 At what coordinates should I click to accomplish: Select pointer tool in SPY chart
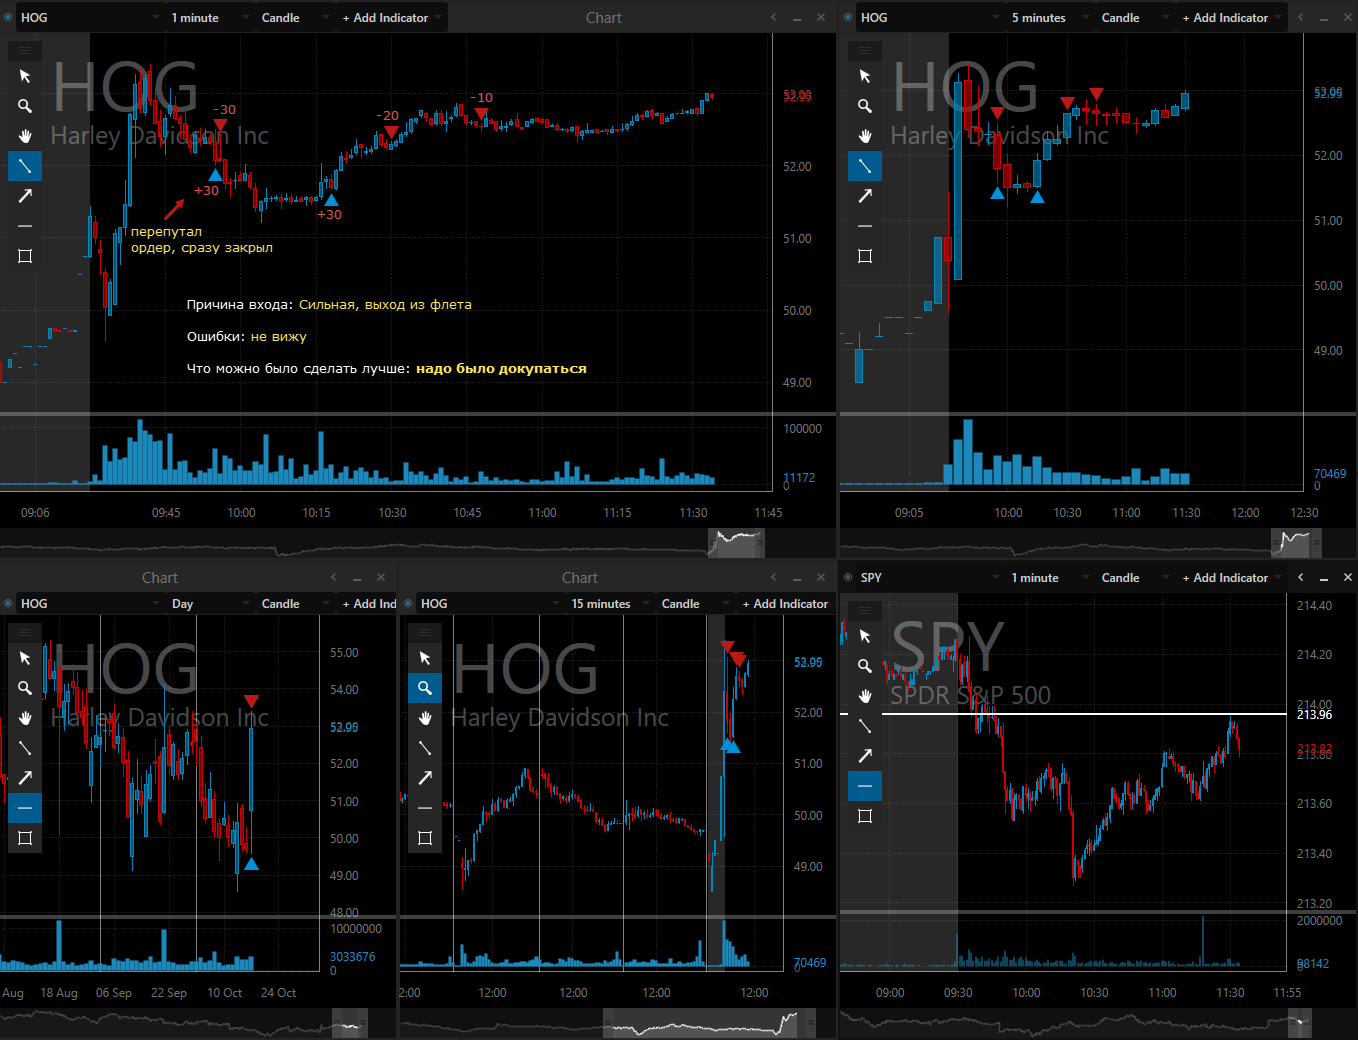(865, 636)
